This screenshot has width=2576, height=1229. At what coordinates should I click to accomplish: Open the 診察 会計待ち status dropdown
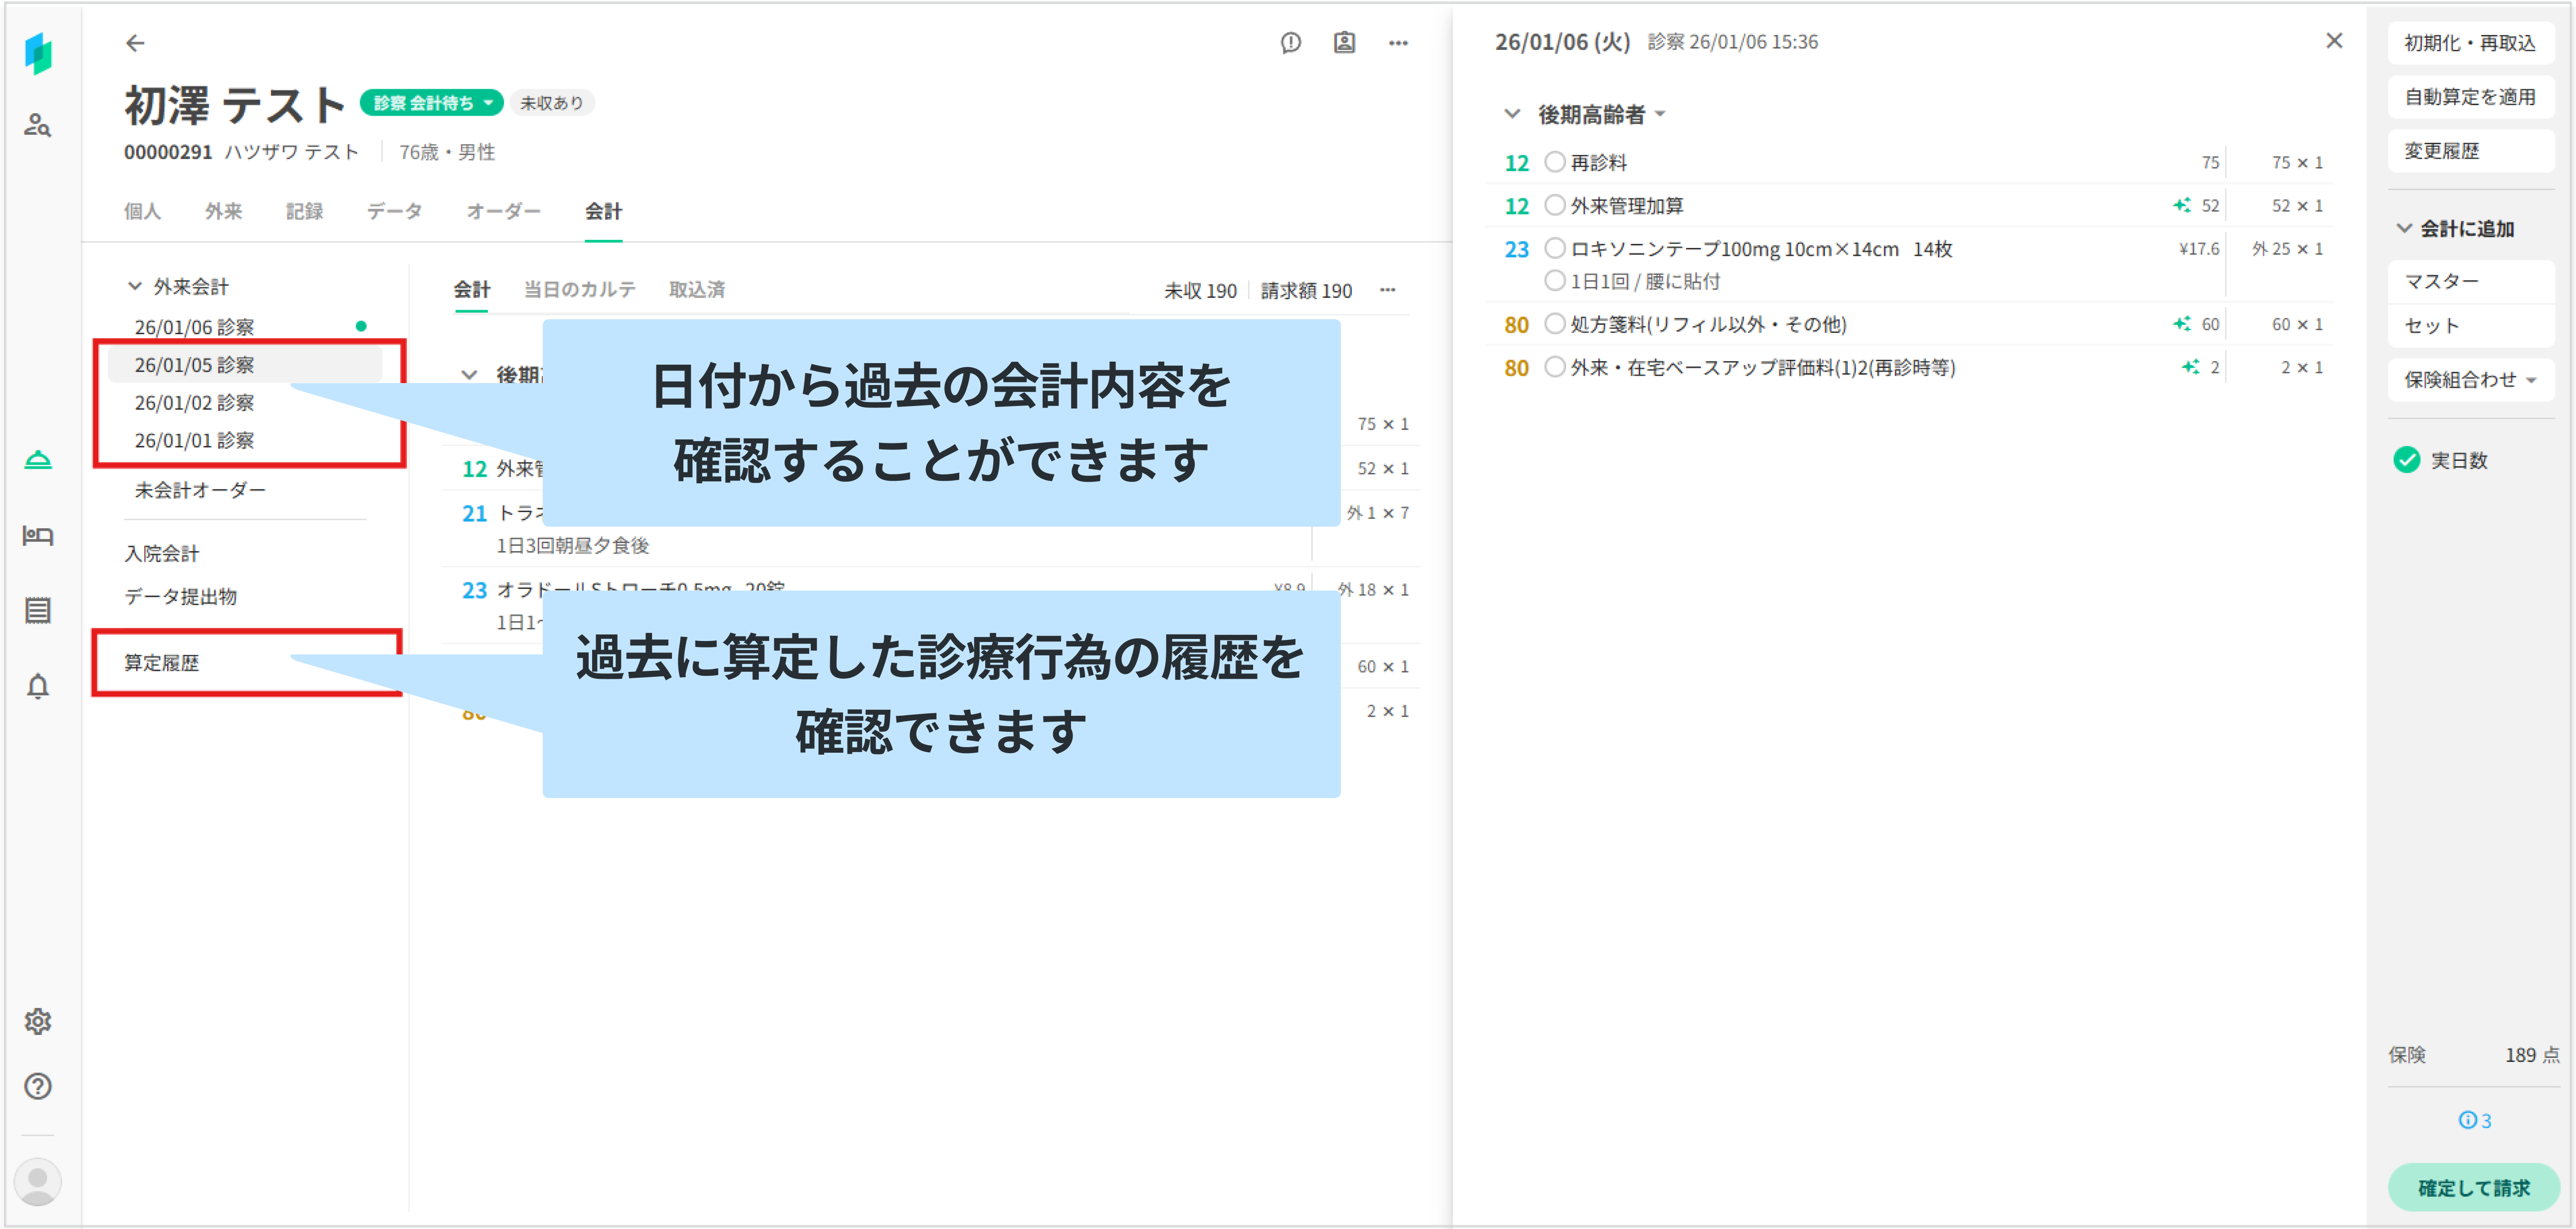point(431,102)
